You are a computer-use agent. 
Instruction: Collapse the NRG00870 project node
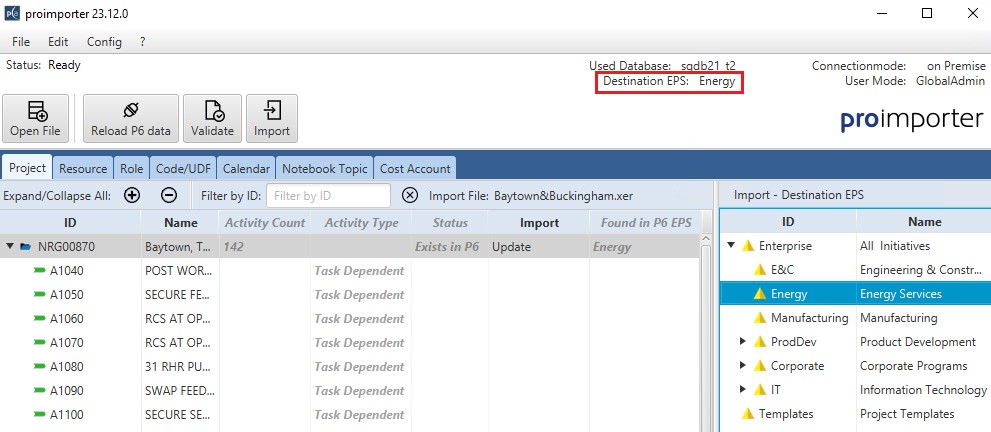(11, 246)
